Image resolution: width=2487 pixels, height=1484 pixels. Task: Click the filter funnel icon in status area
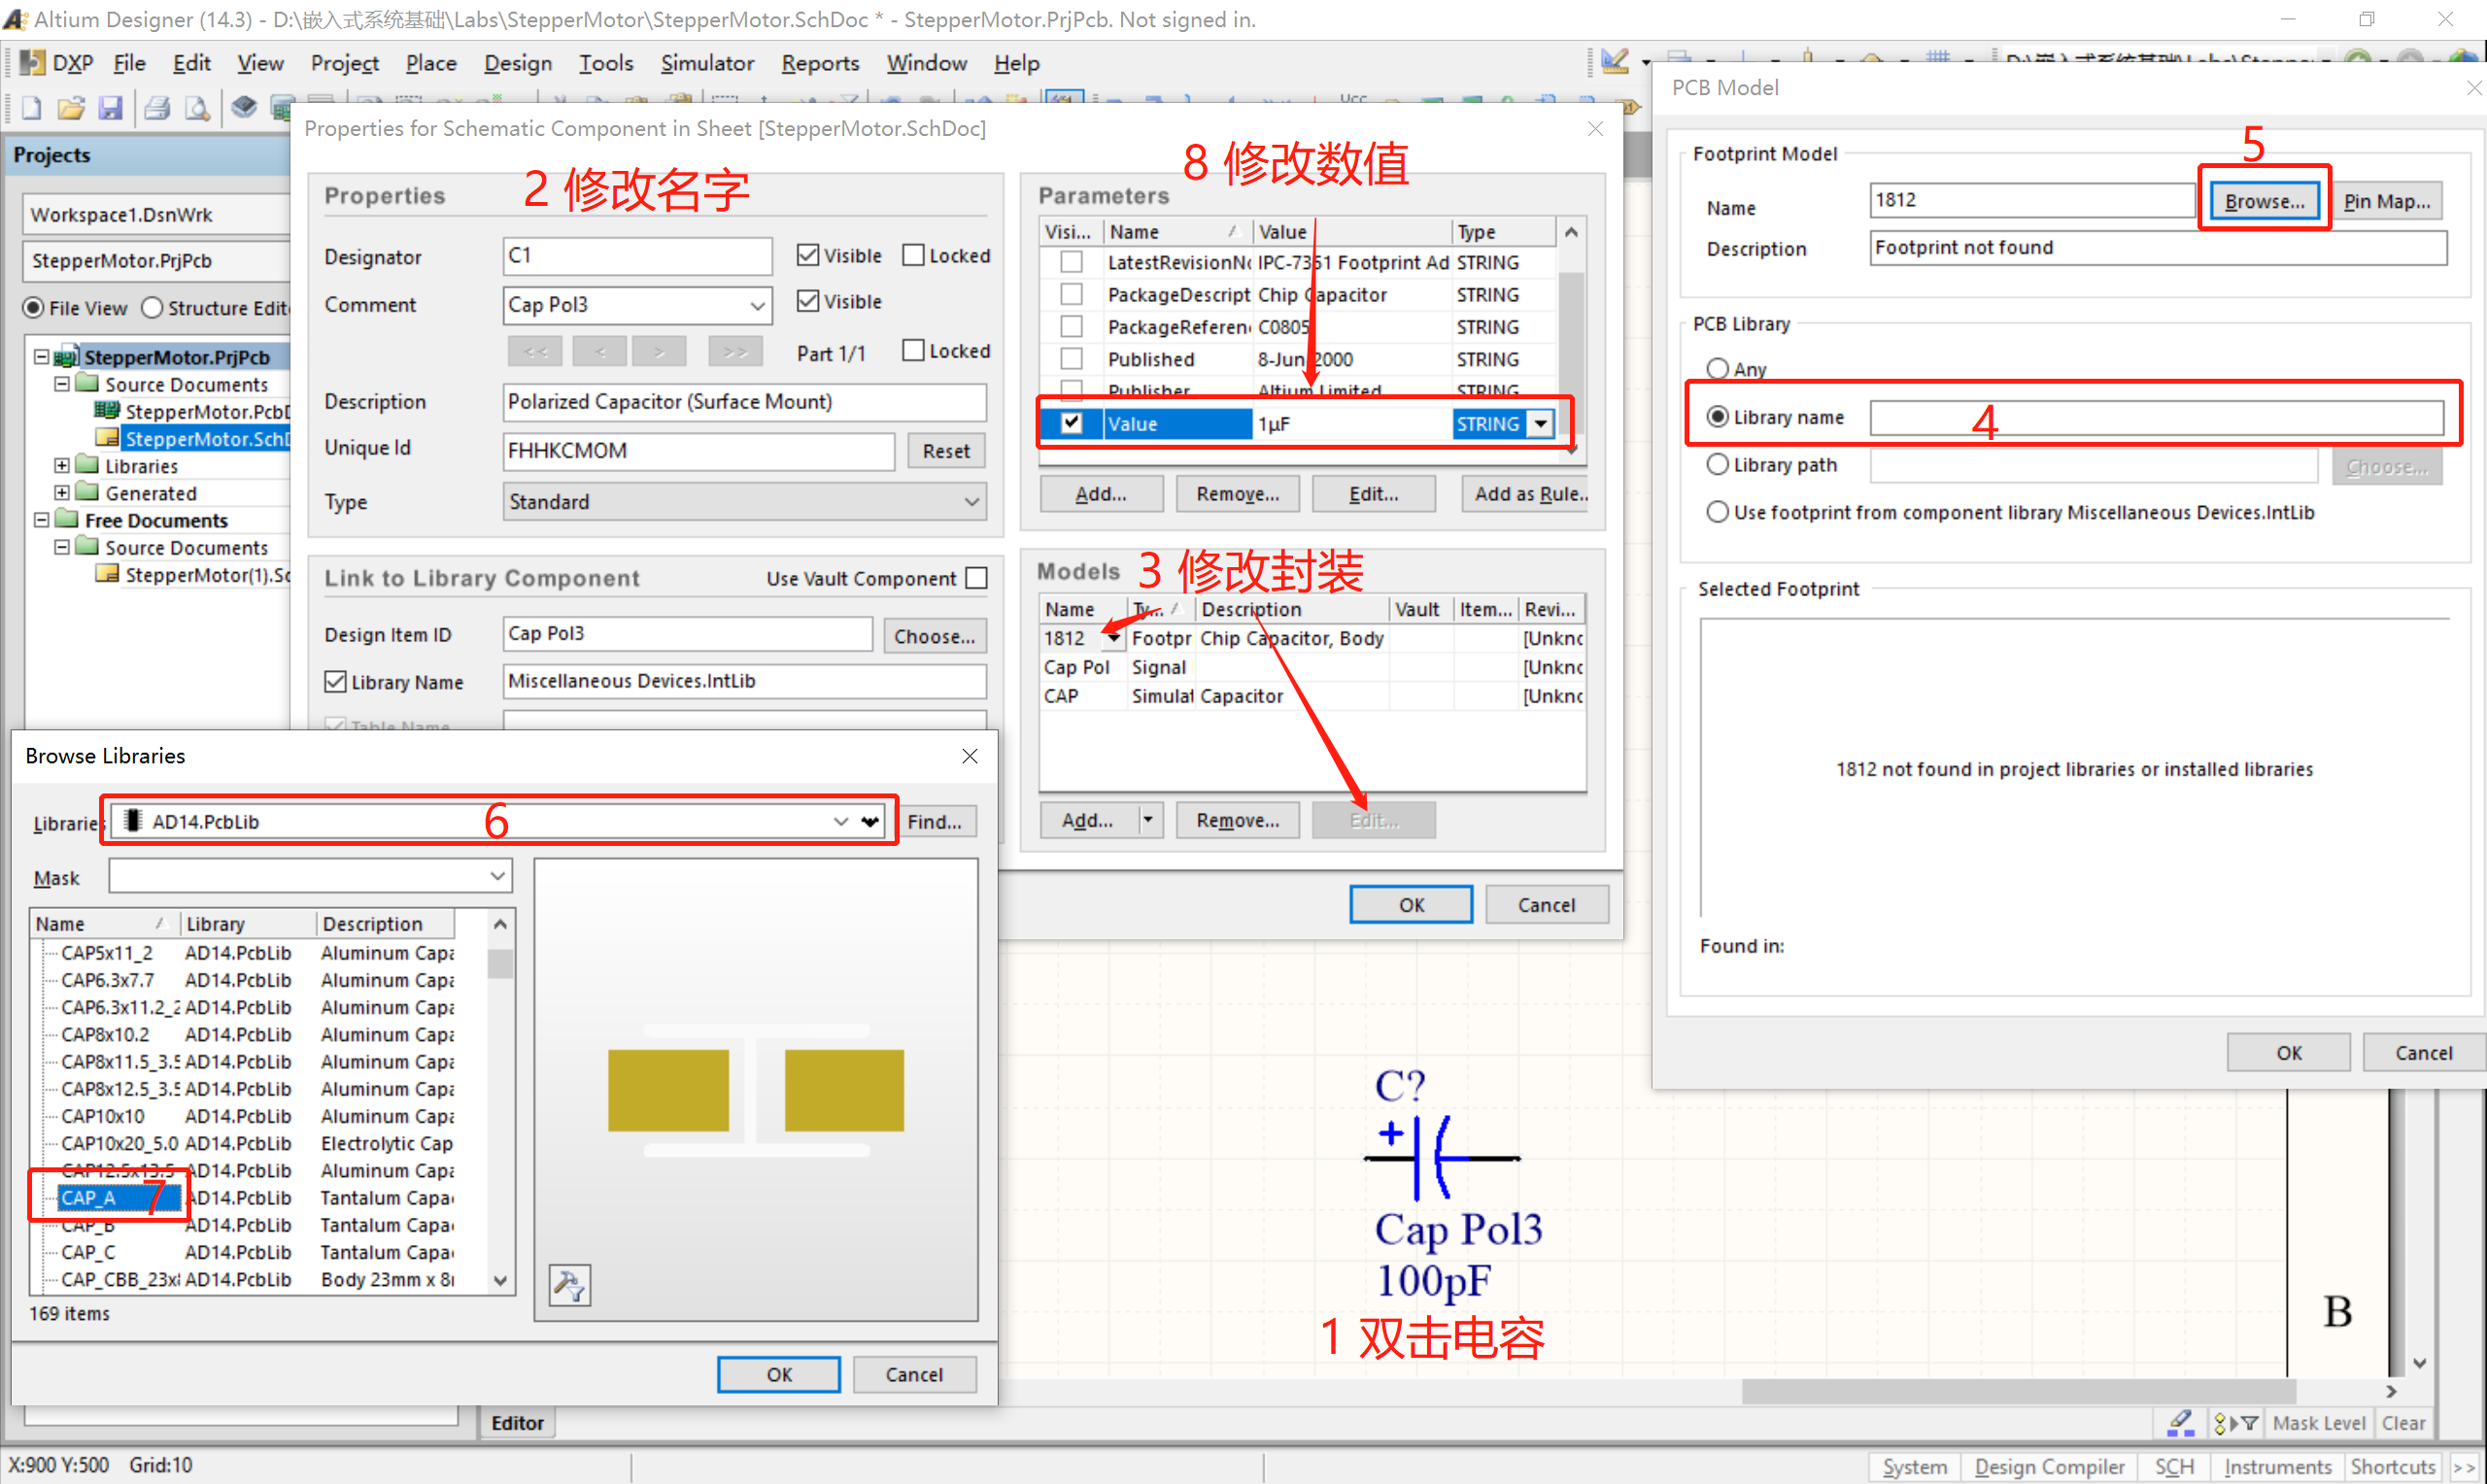pos(2250,1422)
